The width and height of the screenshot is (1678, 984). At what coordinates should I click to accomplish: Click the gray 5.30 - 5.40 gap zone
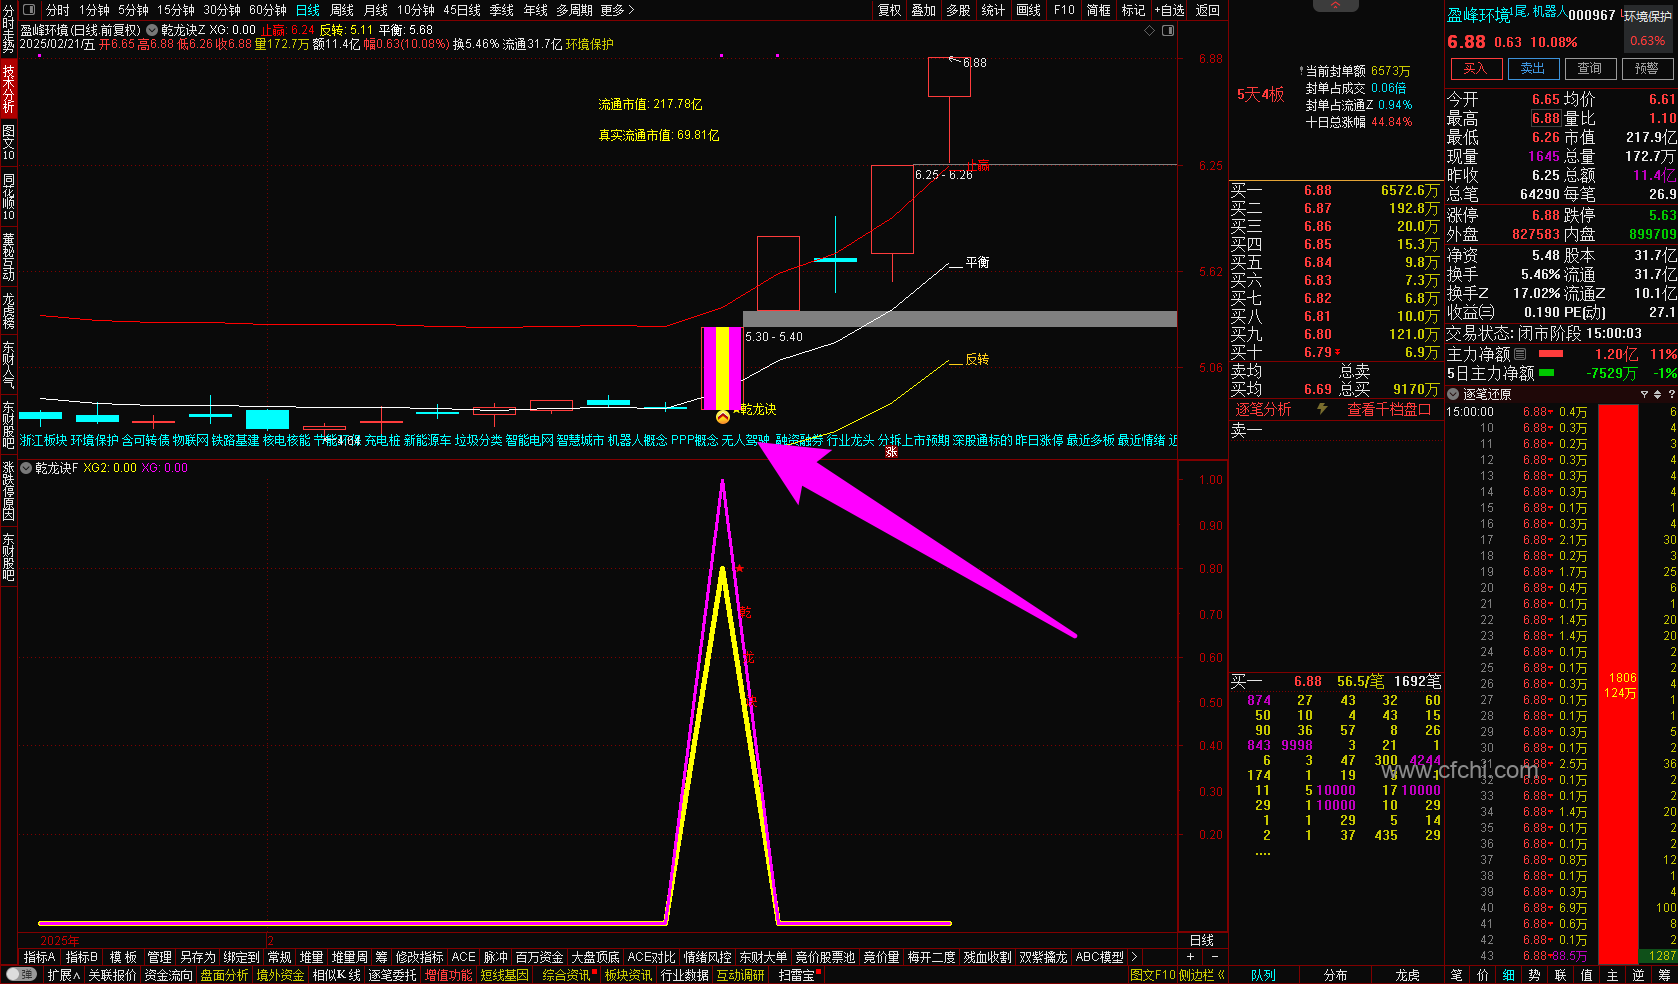(960, 319)
